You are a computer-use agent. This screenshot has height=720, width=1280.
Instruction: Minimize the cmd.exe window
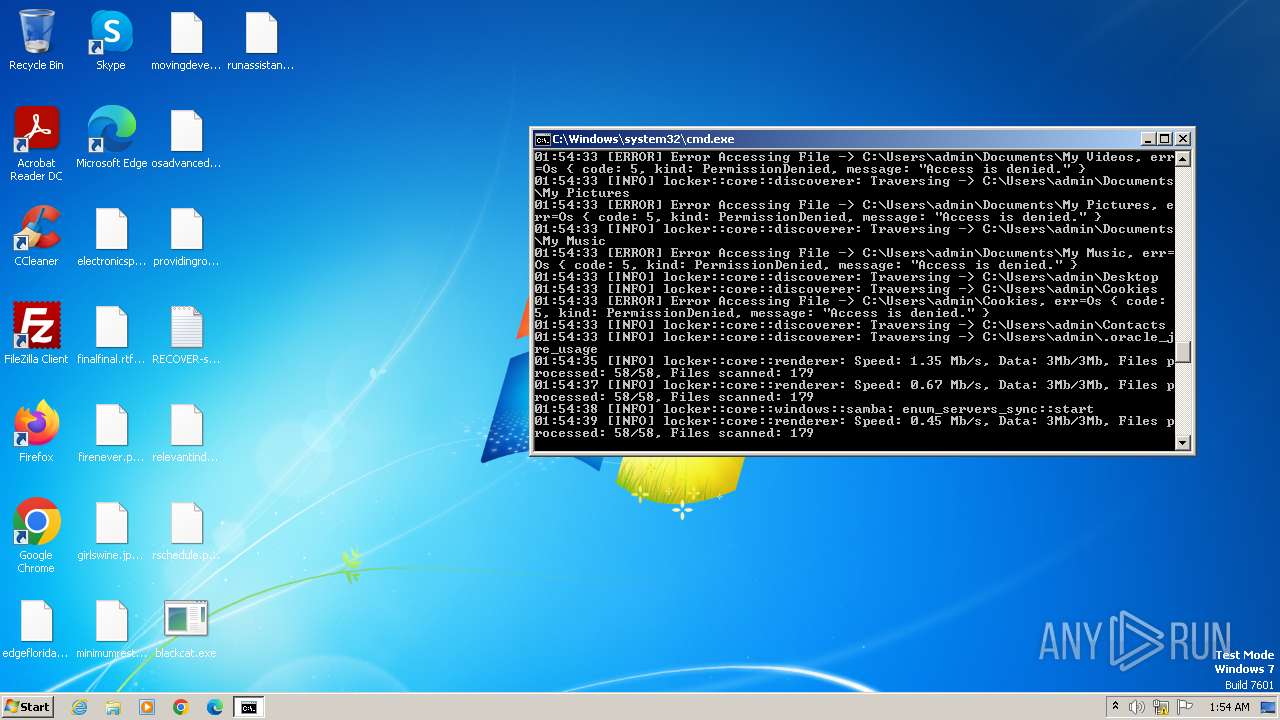(x=1149, y=139)
